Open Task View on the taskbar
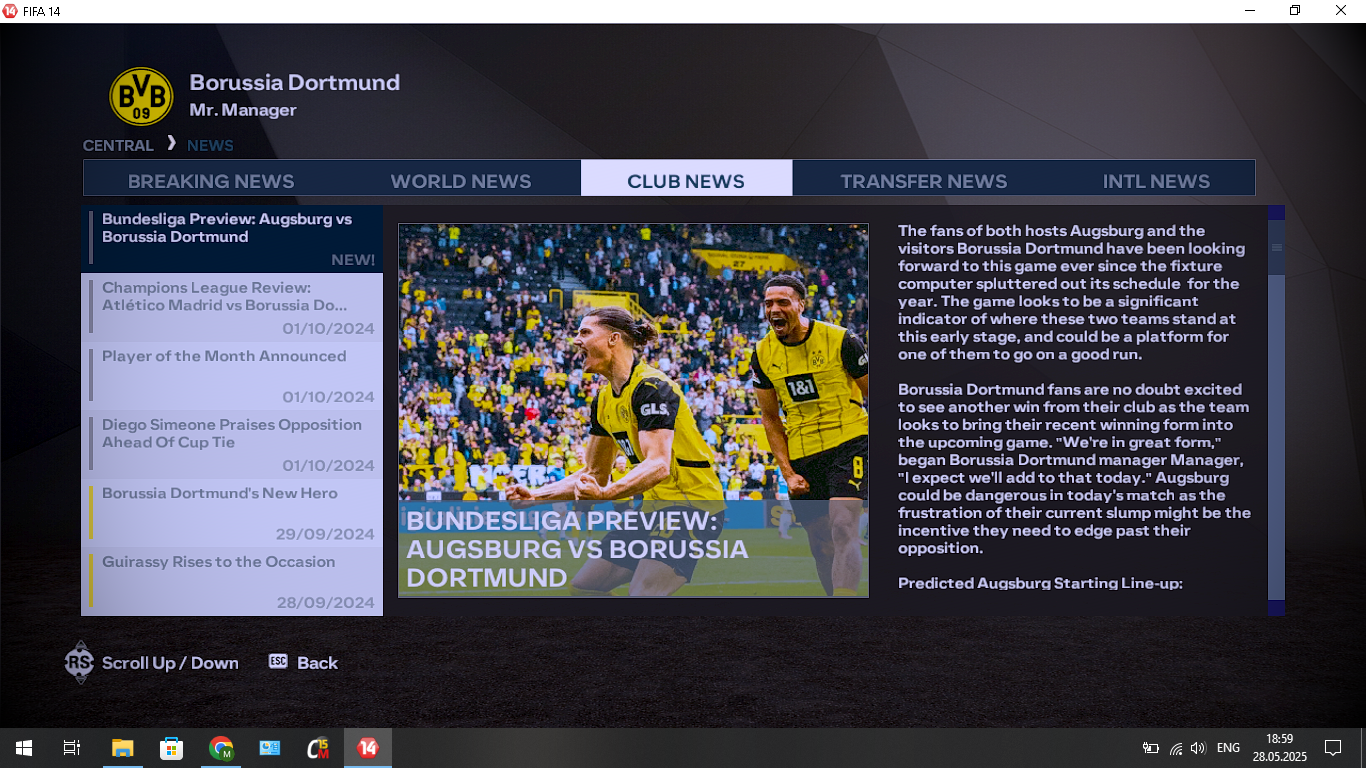The height and width of the screenshot is (768, 1366). pyautogui.click(x=72, y=748)
